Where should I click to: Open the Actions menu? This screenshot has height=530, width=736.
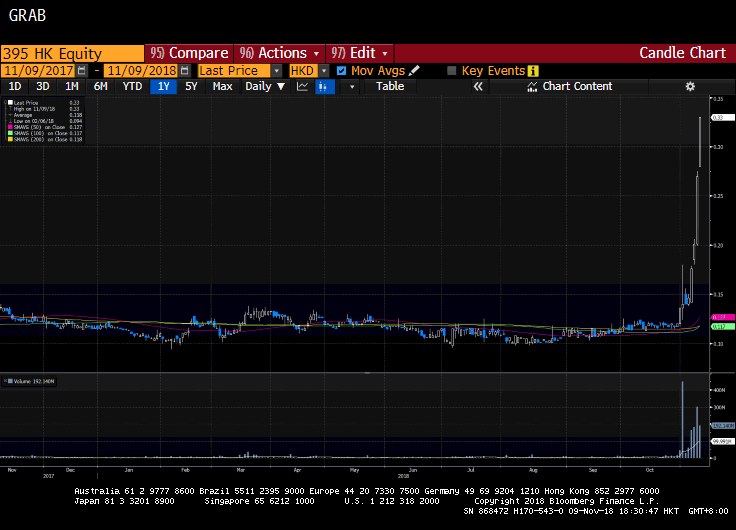click(x=280, y=53)
